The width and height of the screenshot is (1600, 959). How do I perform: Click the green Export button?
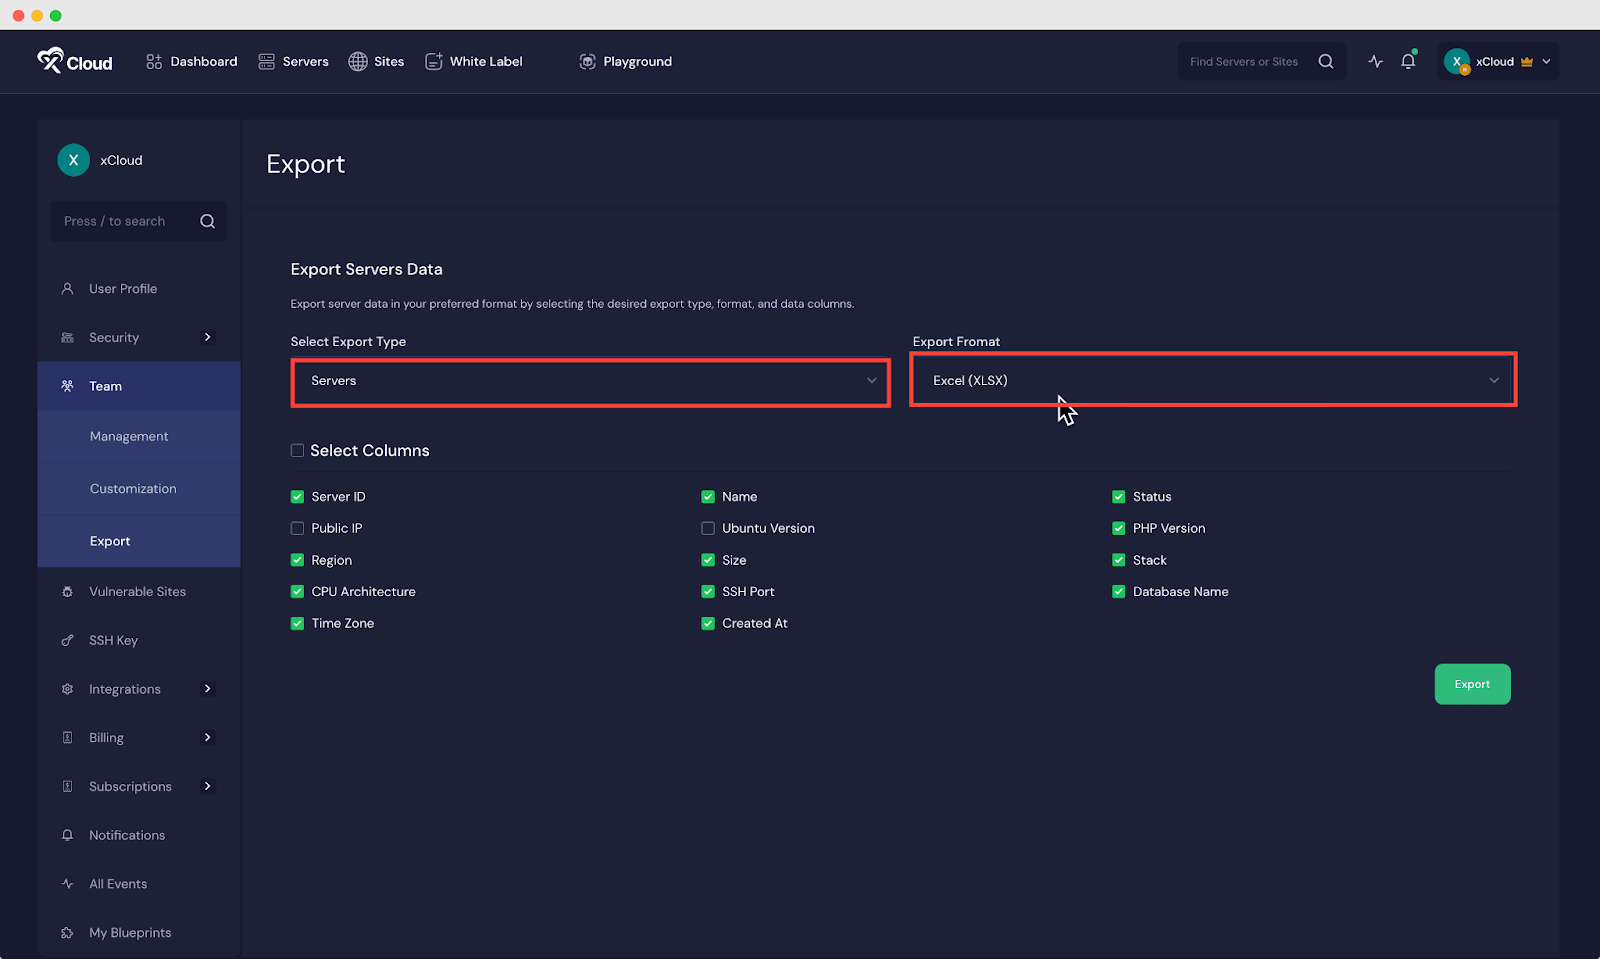tap(1471, 684)
